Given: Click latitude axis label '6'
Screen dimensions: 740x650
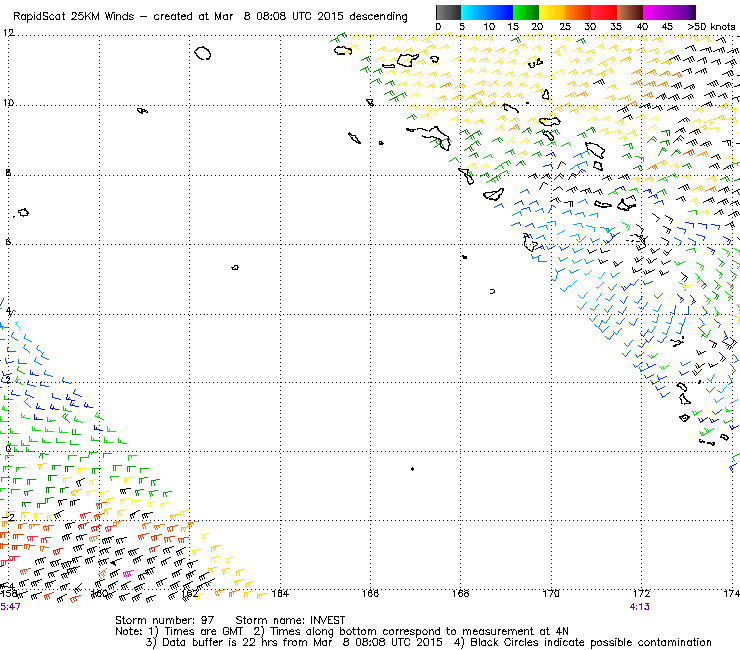Looking at the screenshot, I should click(8, 241).
